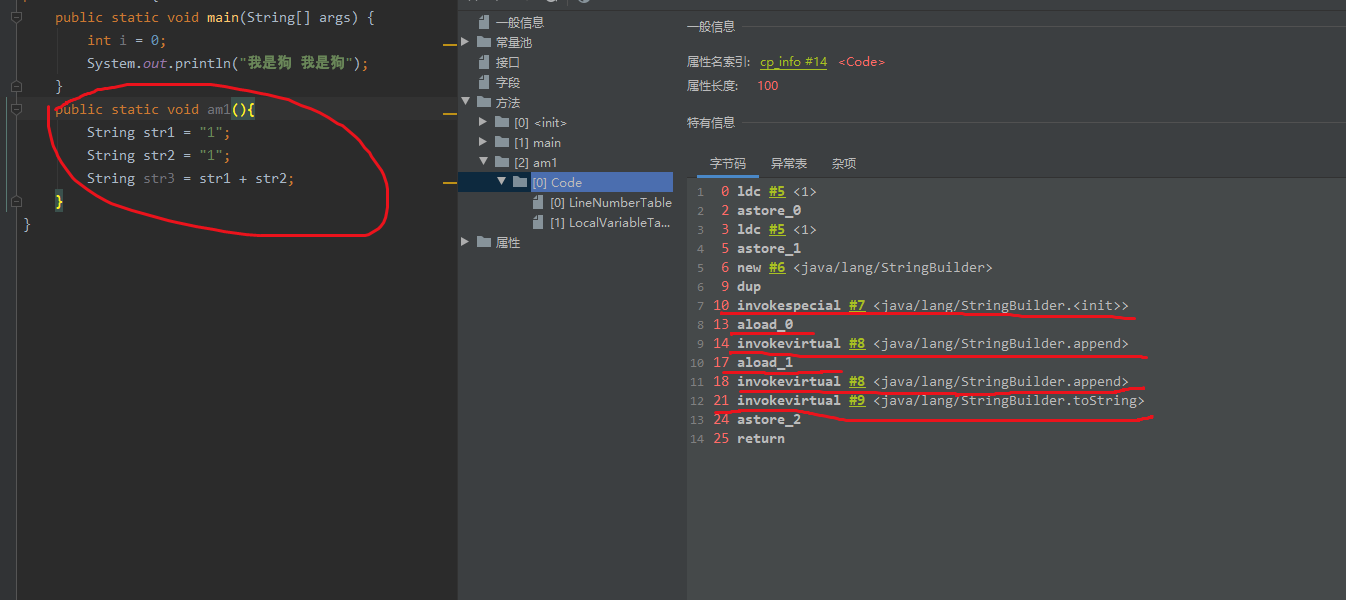
Task: Follow the #9 link of the toString call
Action: coord(857,400)
